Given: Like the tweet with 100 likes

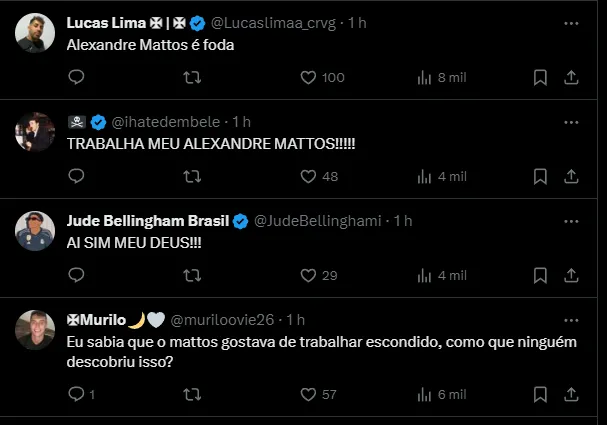Looking at the screenshot, I should (309, 77).
